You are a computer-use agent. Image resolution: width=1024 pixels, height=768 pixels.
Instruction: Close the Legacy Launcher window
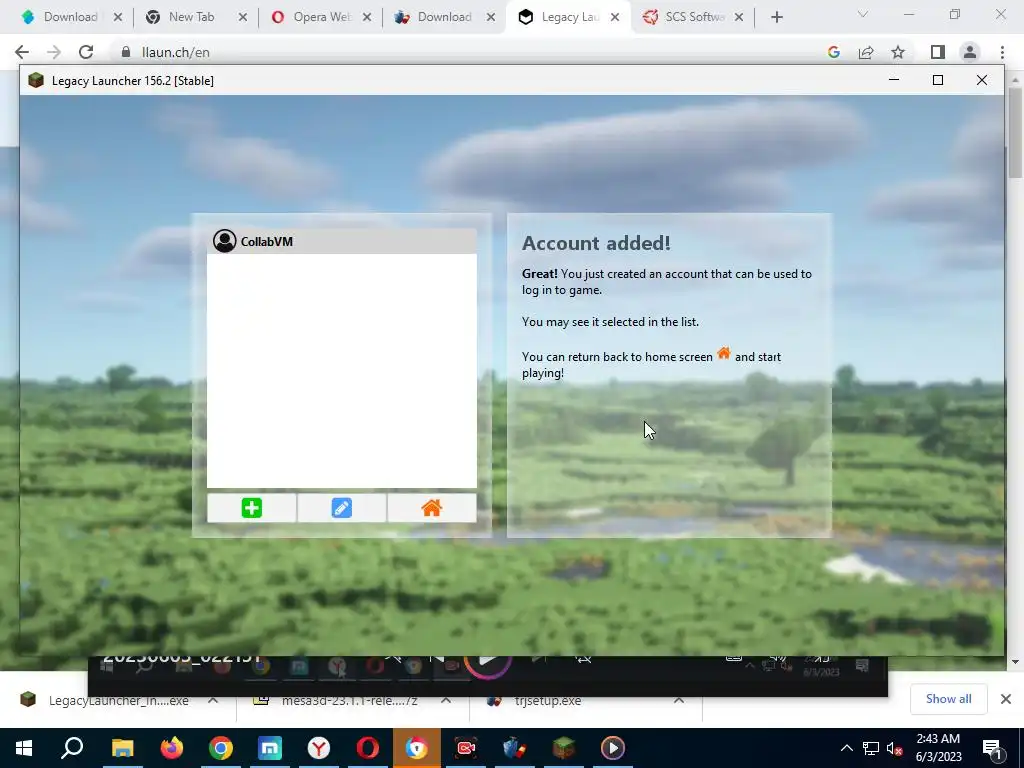coord(982,80)
